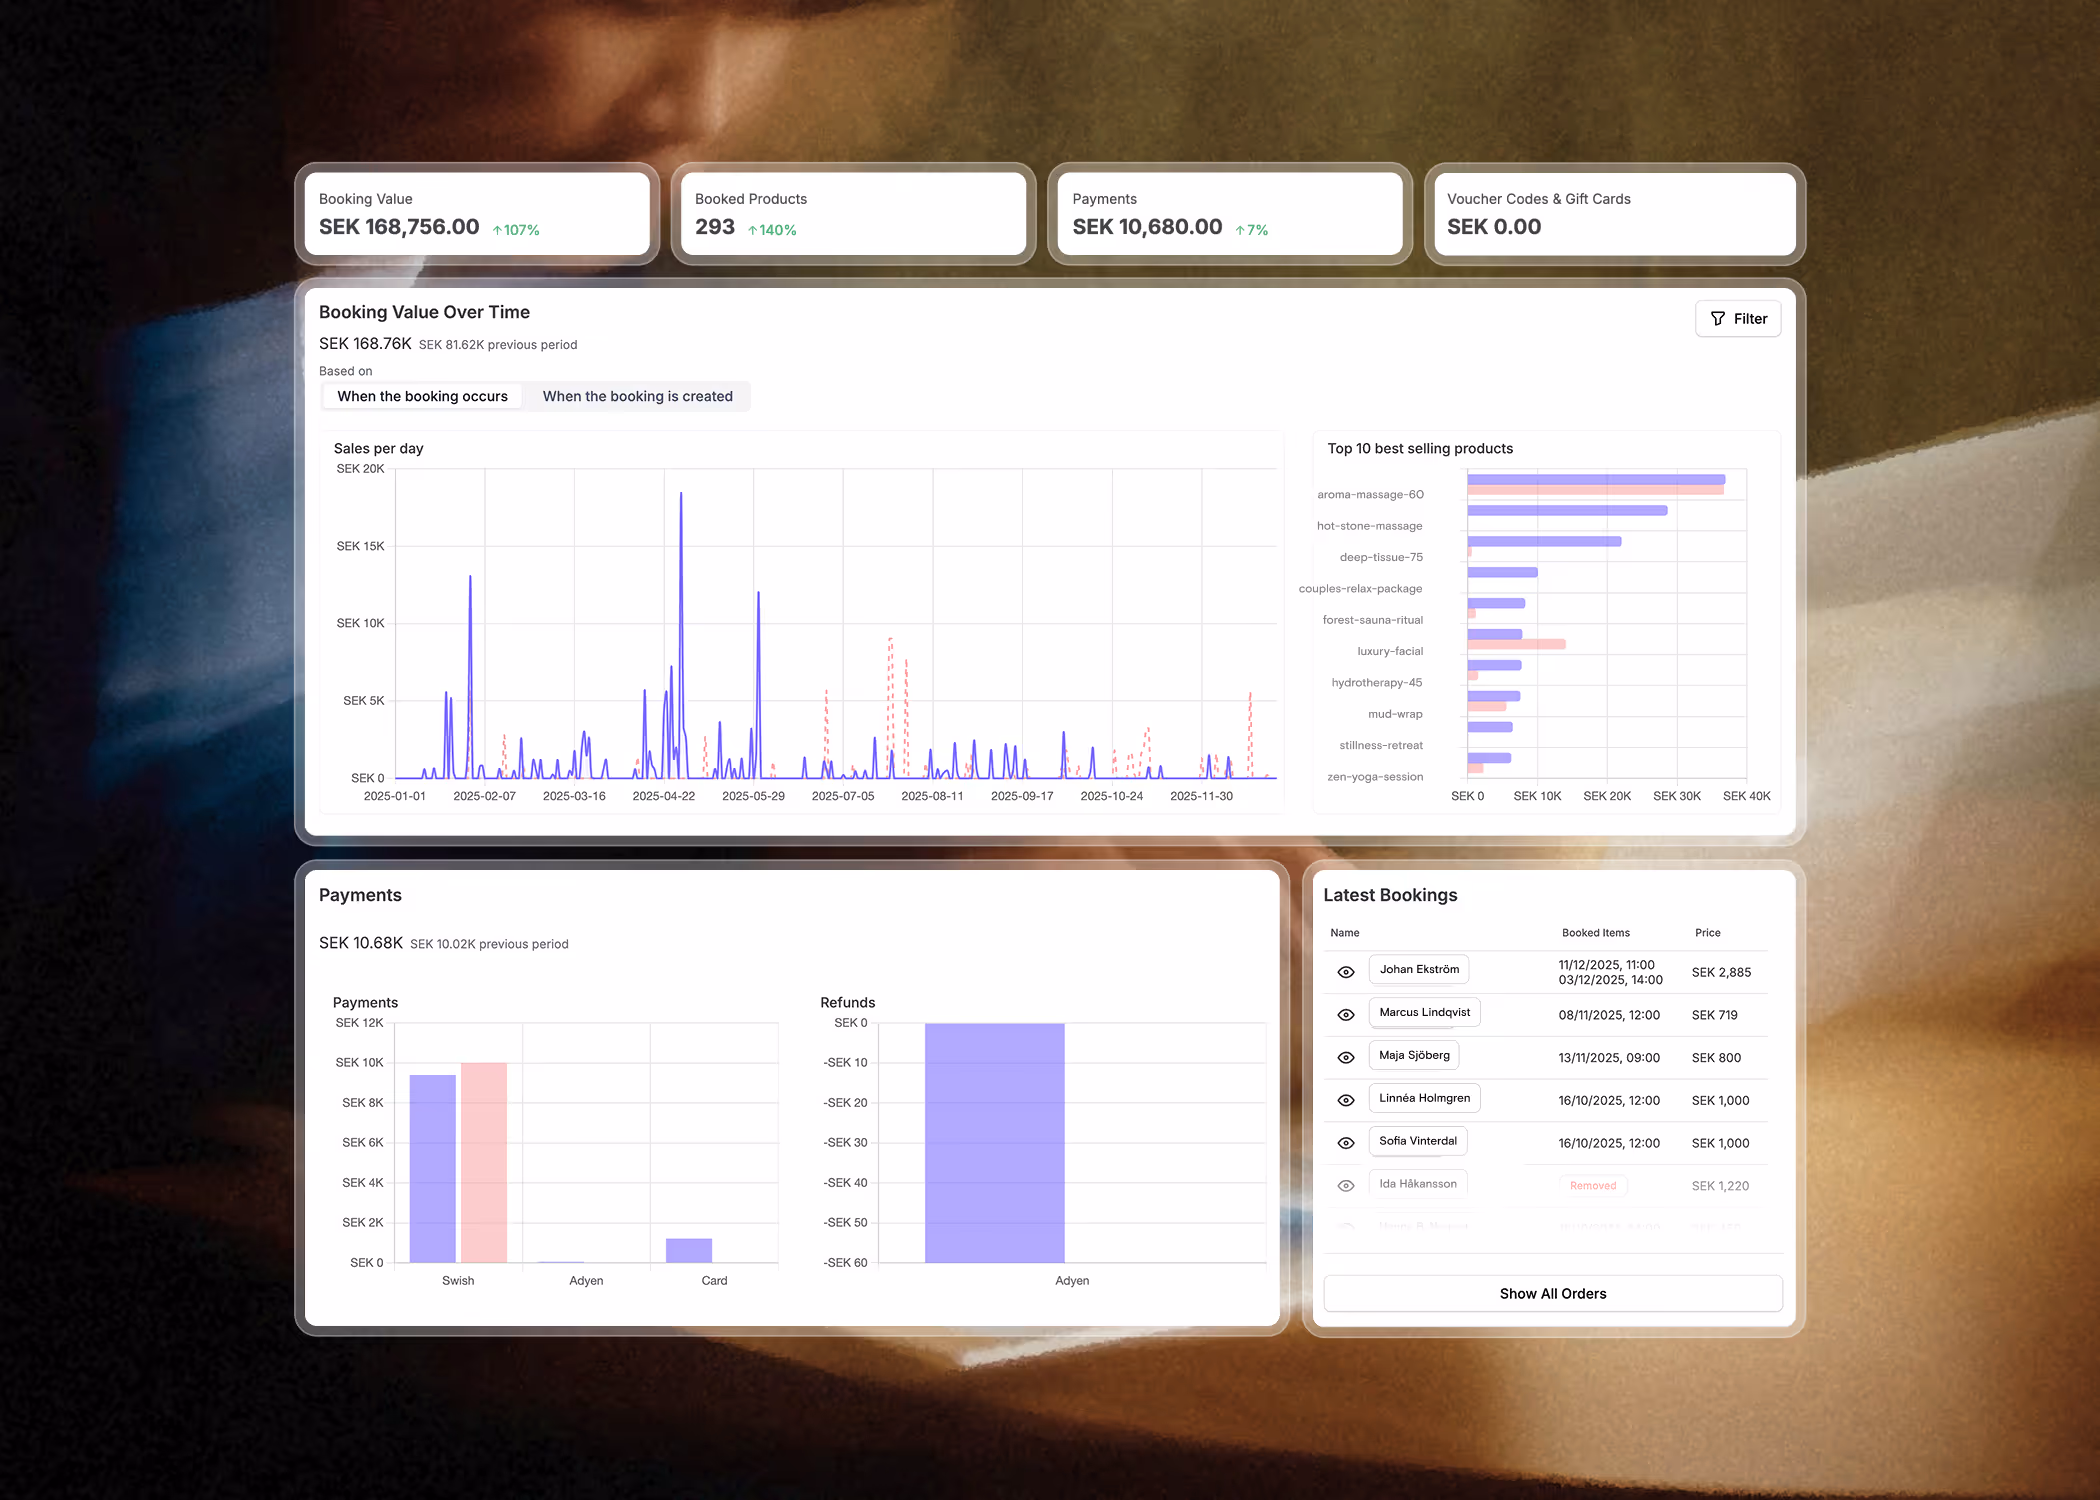2100x1500 pixels.
Task: View Johan Ekström's booking details via eye icon
Action: click(1345, 971)
